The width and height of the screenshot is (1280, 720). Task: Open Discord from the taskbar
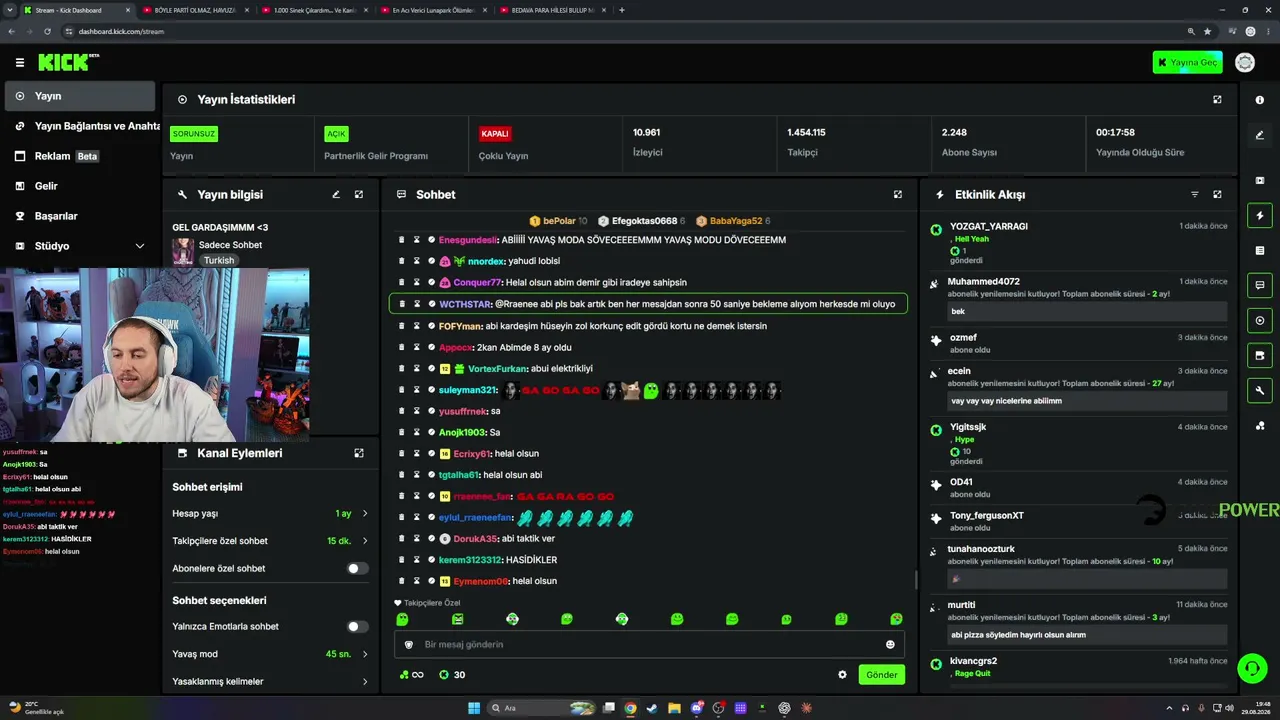click(697, 708)
